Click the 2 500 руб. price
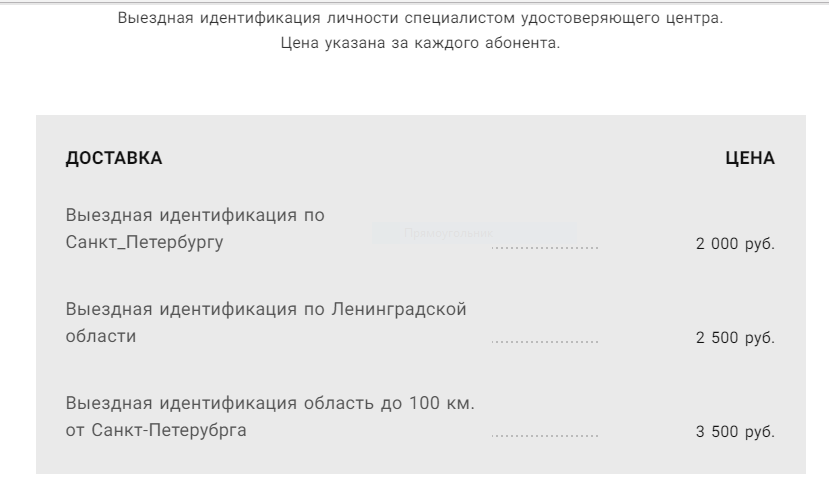The width and height of the screenshot is (829, 493). [735, 337]
